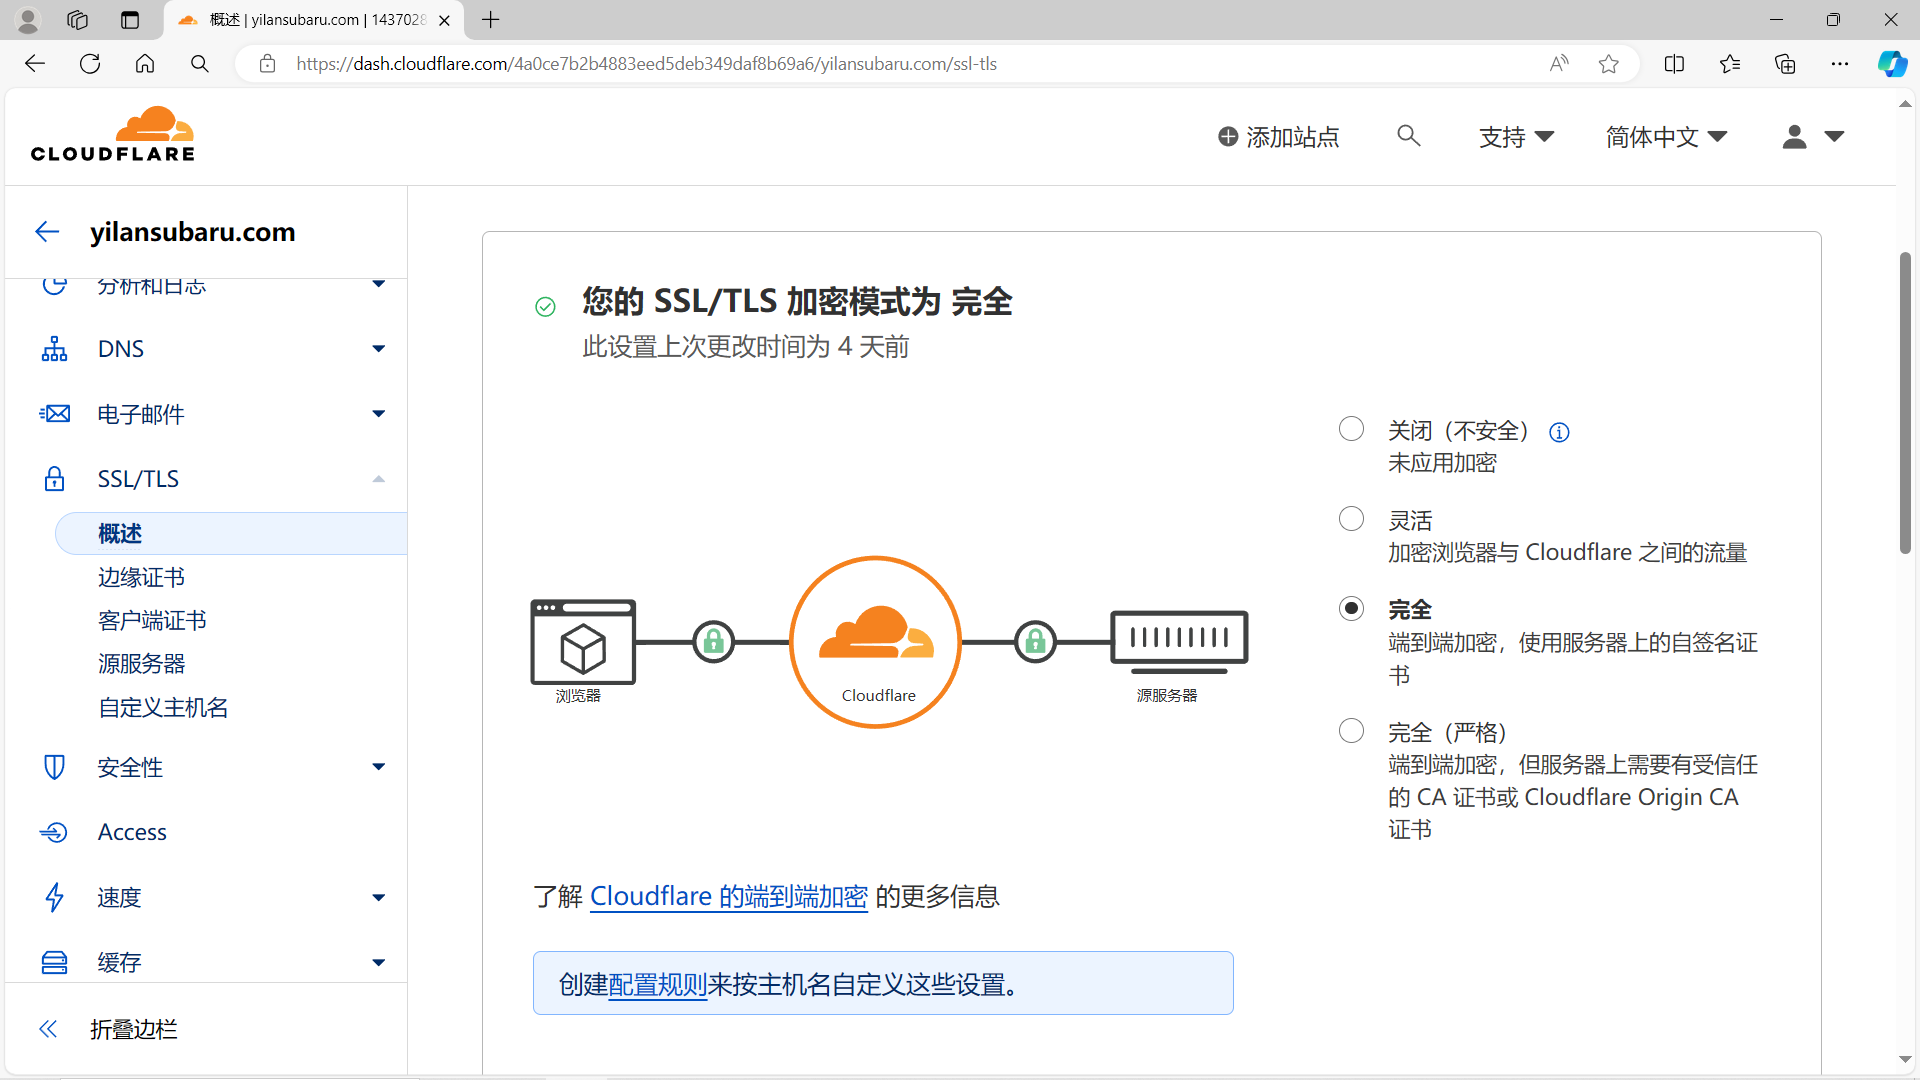Close the yilansubaru.com browser tab
The width and height of the screenshot is (1920, 1080).
(444, 20)
